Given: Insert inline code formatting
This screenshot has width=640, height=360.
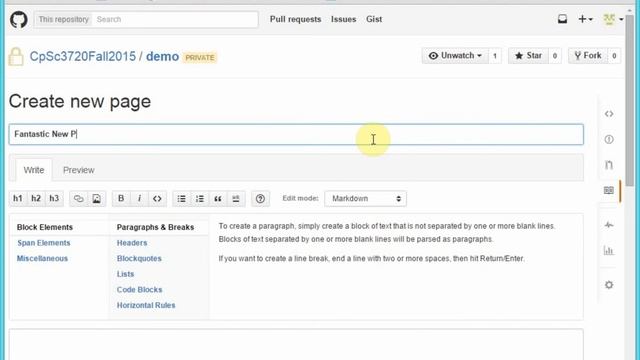Looking at the screenshot, I should 157,199.
